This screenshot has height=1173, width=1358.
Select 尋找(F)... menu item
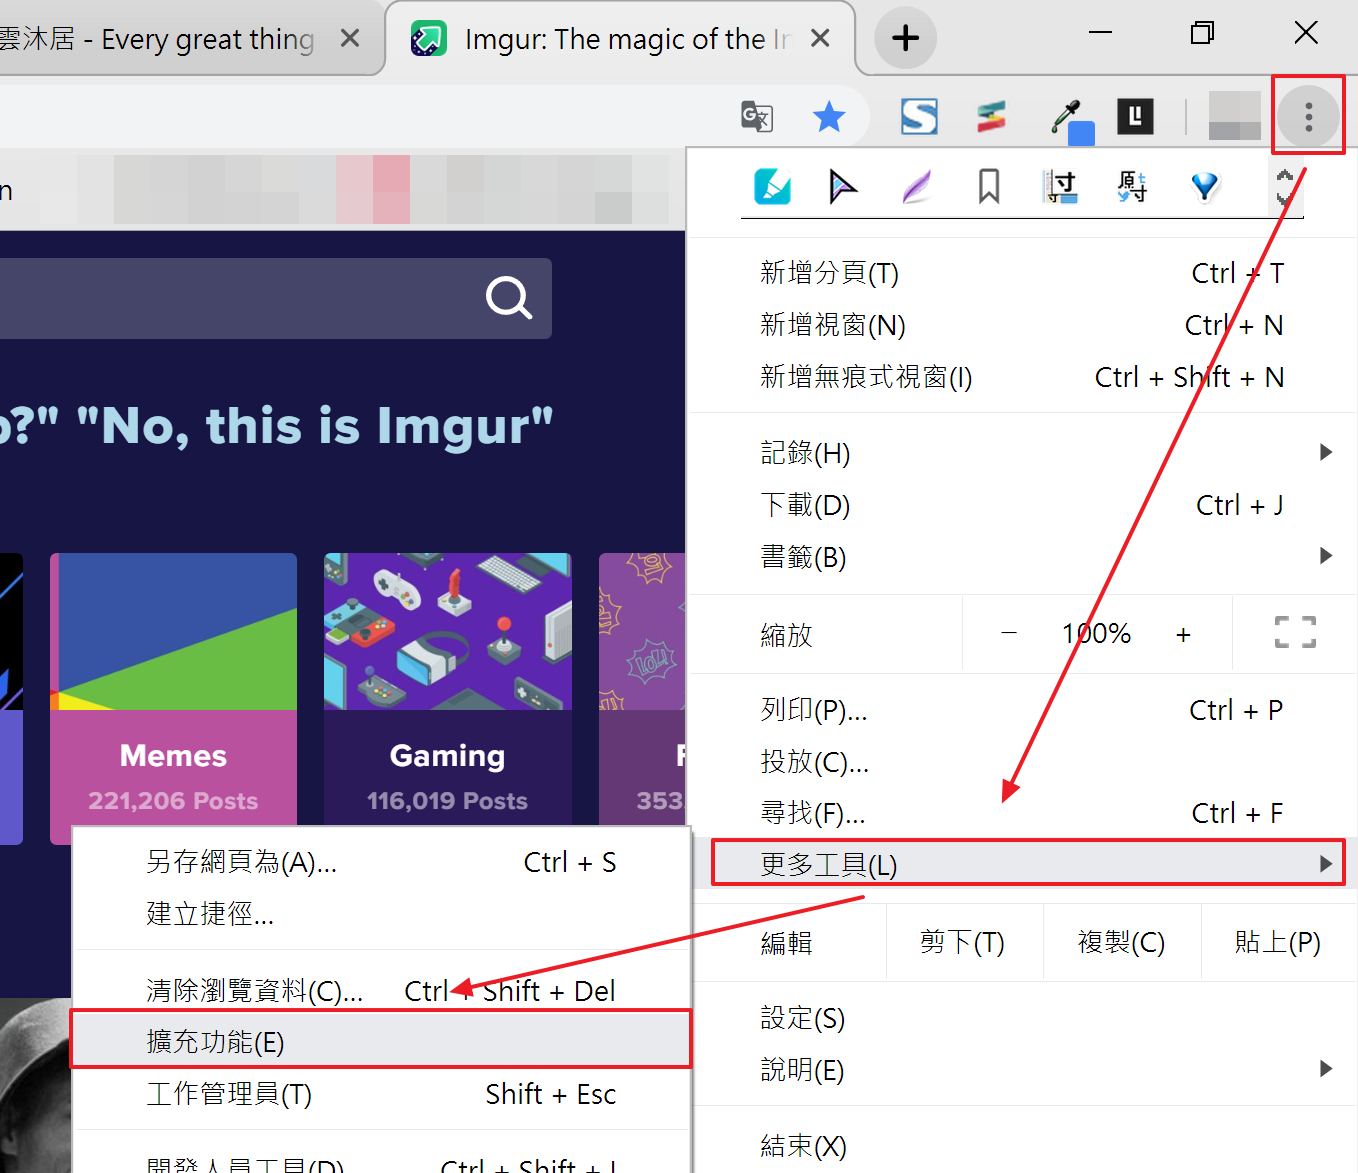(1022, 813)
